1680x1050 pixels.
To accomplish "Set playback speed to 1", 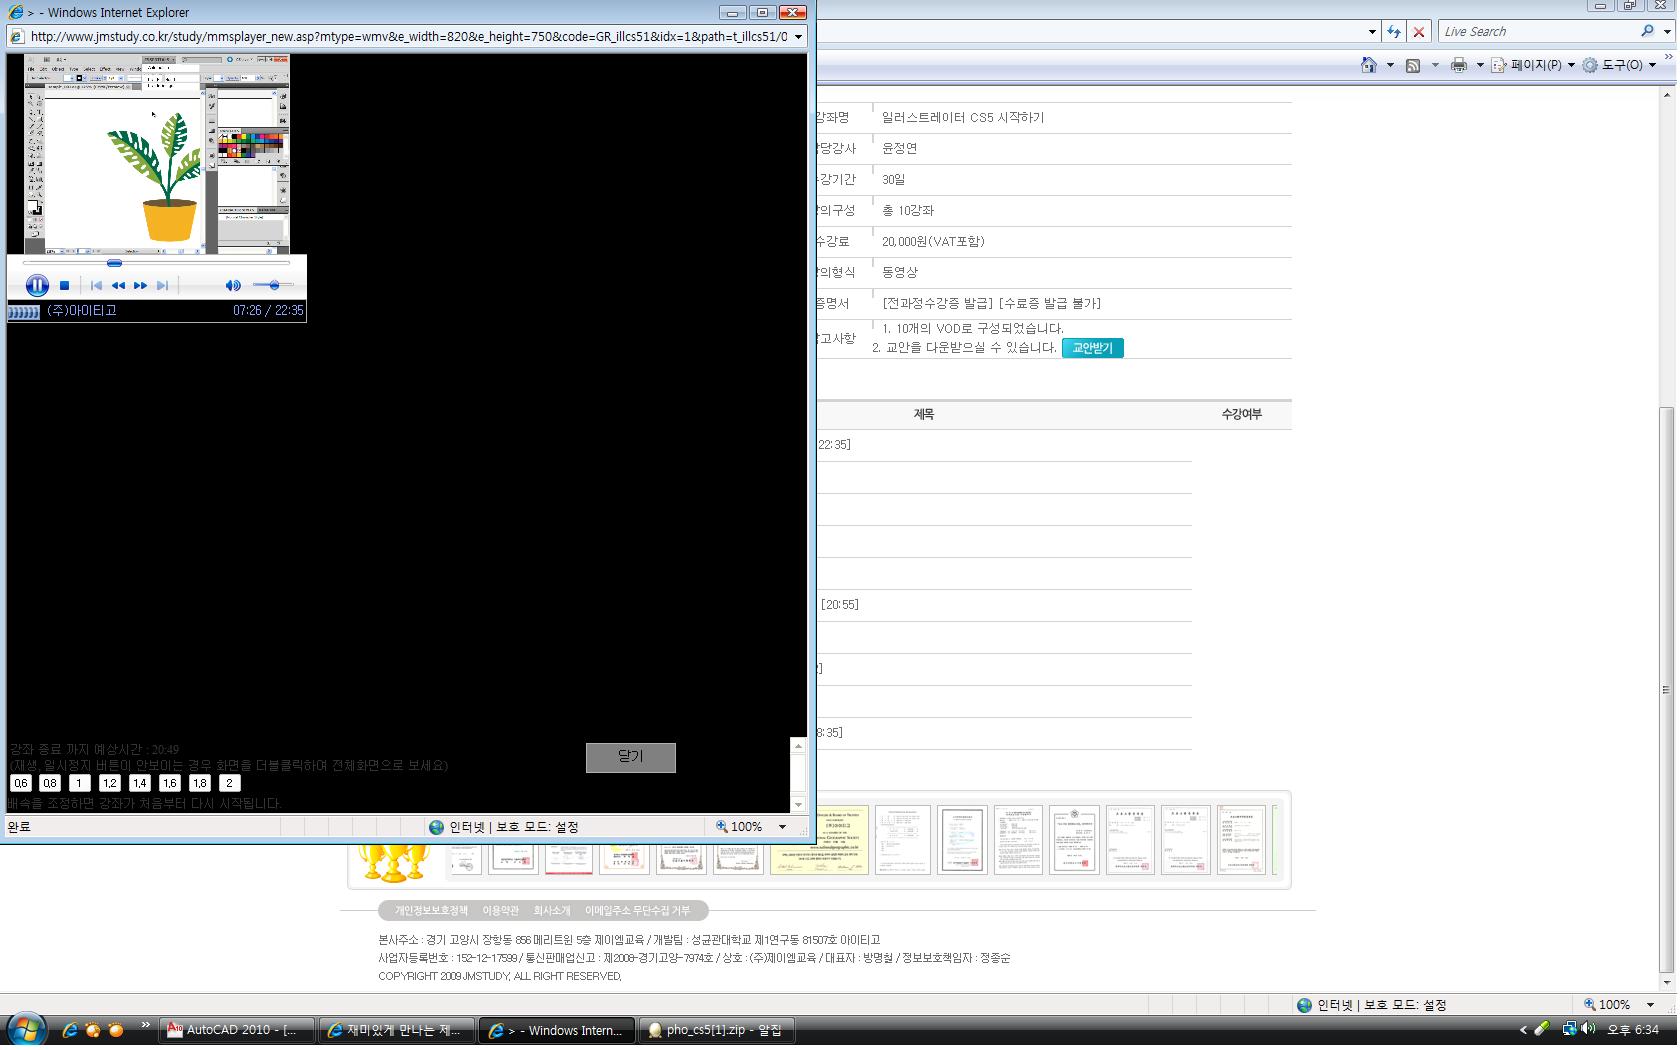I will (x=80, y=784).
